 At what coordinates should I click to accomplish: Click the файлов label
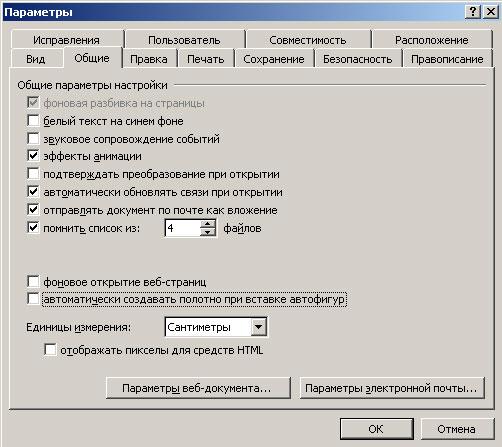point(242,228)
